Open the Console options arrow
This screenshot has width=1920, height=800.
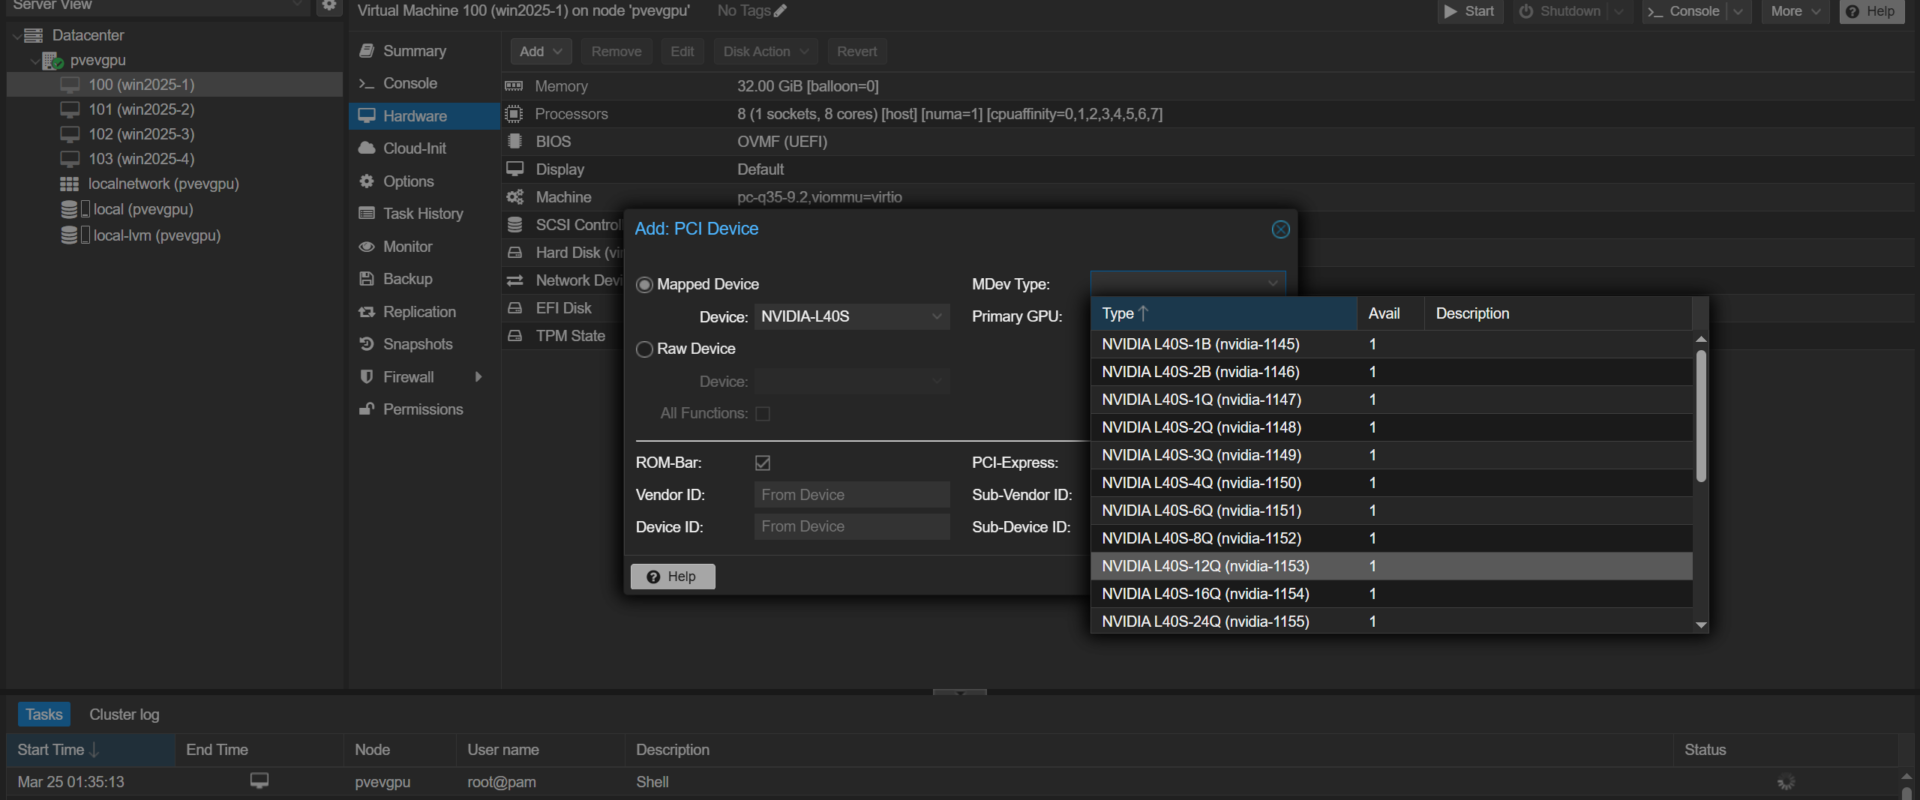[1739, 11]
